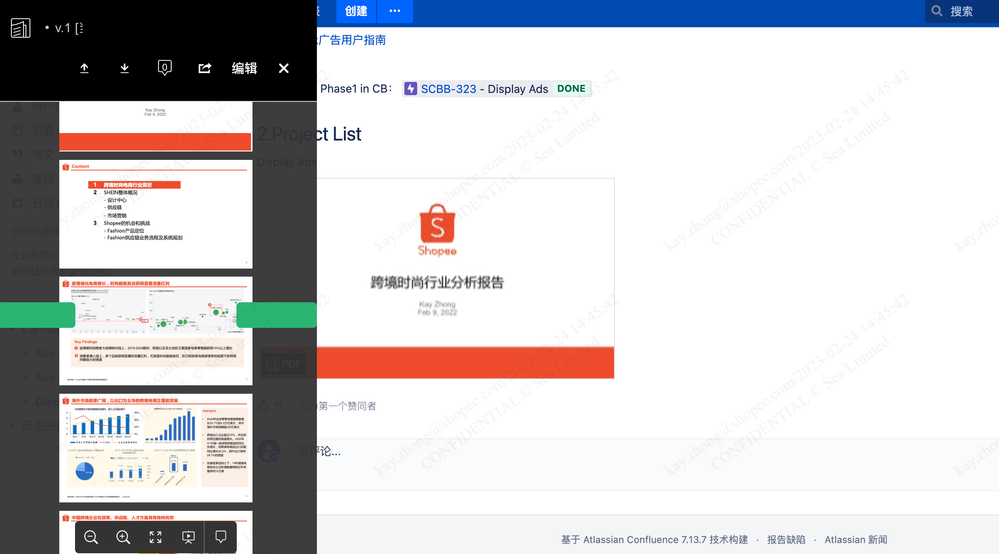Viewport: 999px width, 554px height.
Task: Click the 创建 create button
Action: point(356,11)
